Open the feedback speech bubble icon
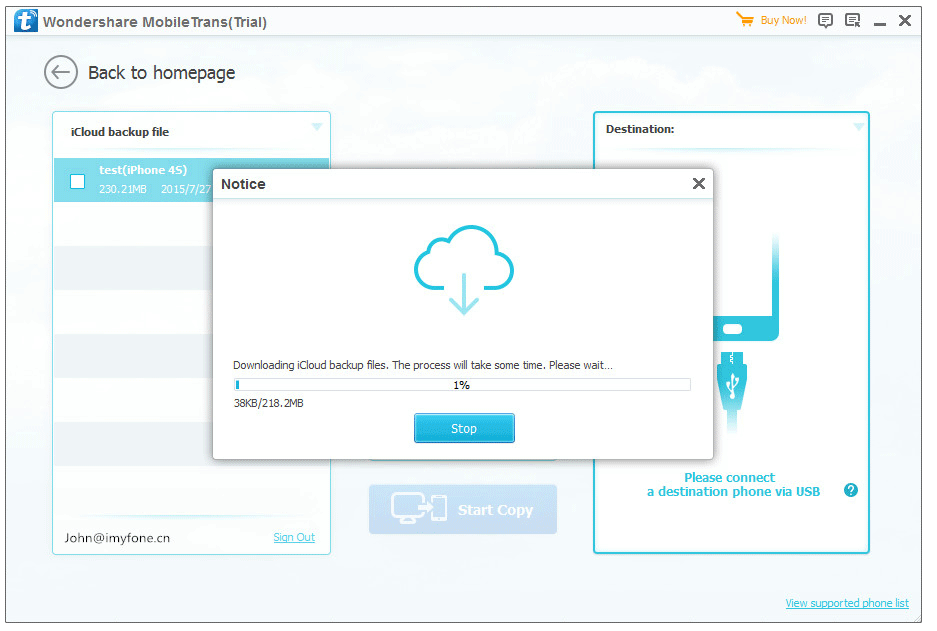 point(825,21)
